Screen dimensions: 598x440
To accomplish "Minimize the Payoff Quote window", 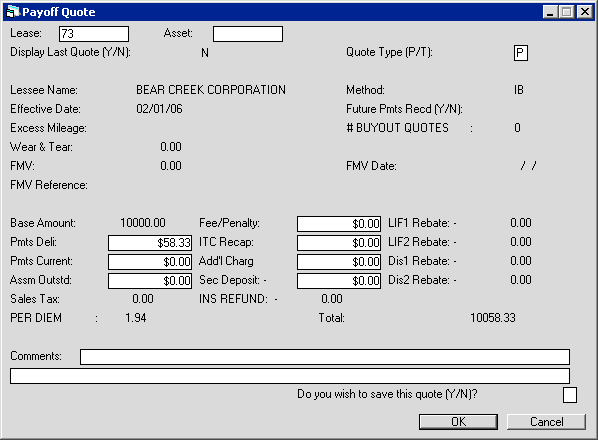I will coord(550,12).
